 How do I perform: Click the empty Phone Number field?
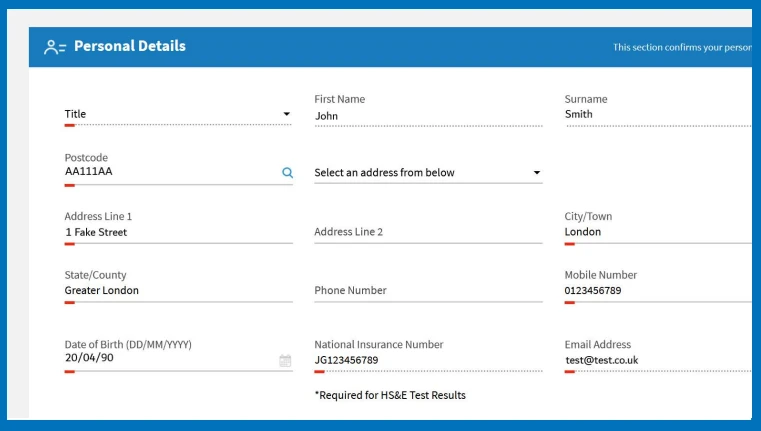point(428,290)
